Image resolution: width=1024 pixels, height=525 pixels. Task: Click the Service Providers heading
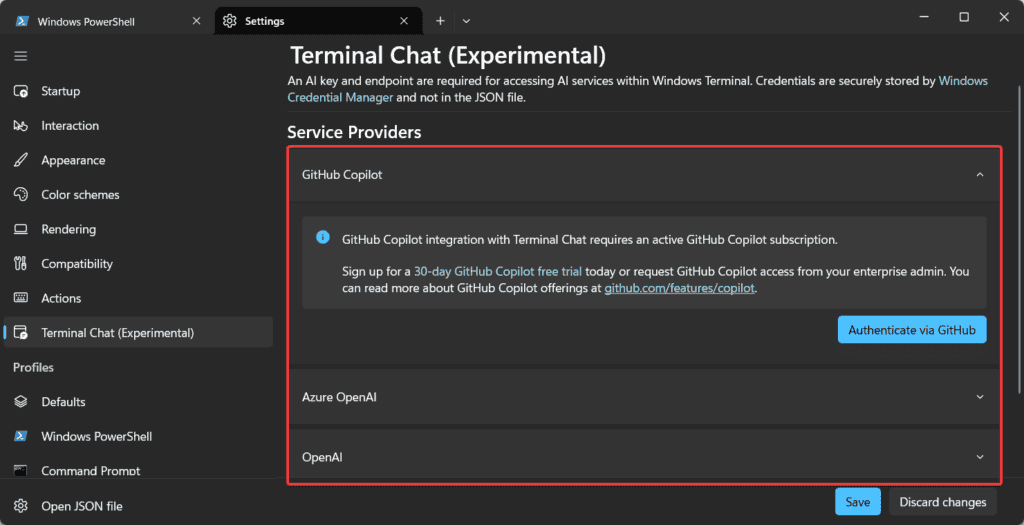pos(354,133)
